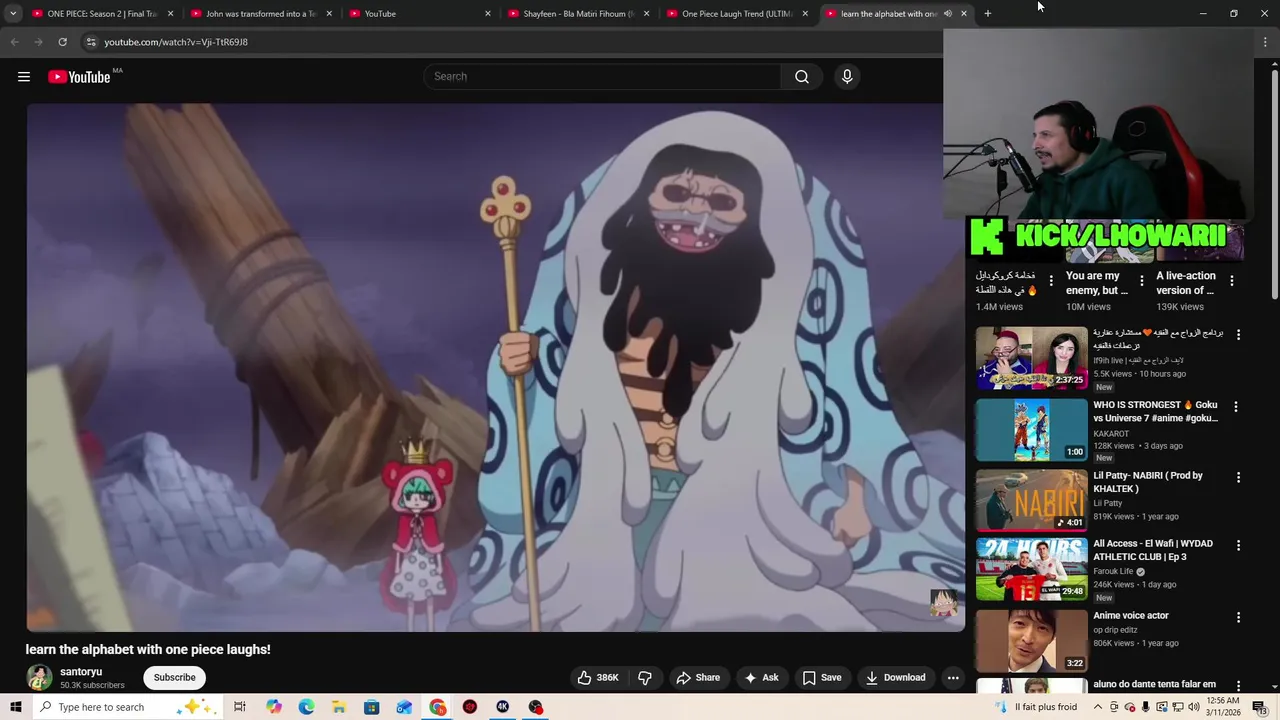Screen dimensions: 1280x720
Task: Open the YouTube hamburger guide menu
Action: pyautogui.click(x=24, y=76)
